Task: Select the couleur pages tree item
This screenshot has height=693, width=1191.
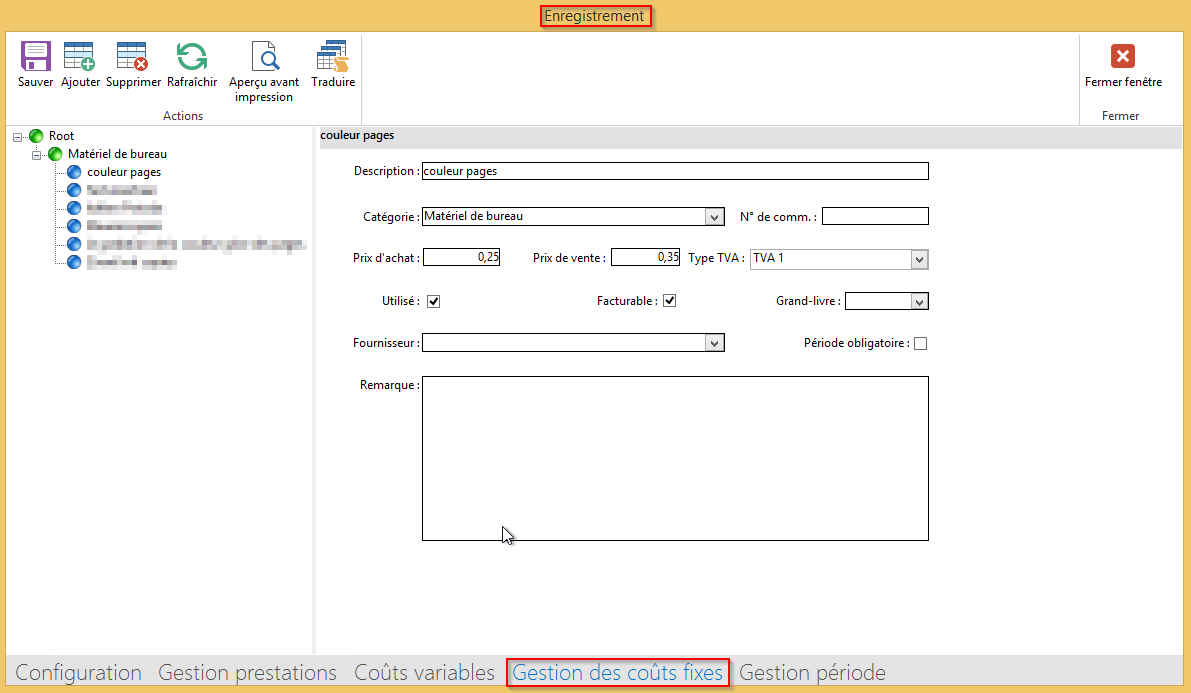Action: (x=124, y=172)
